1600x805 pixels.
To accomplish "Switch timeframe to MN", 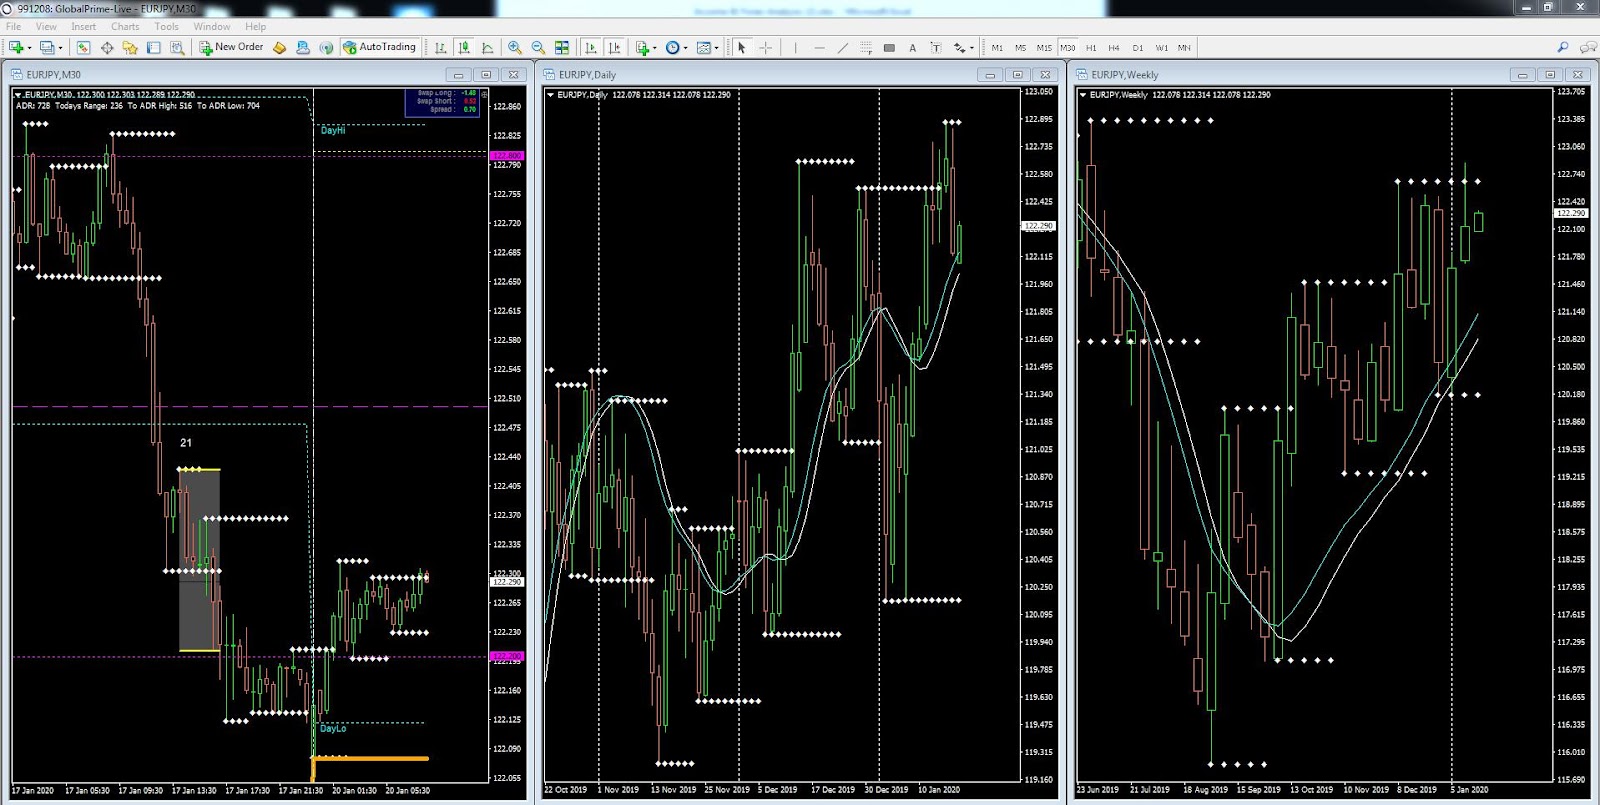I will [x=1184, y=48].
